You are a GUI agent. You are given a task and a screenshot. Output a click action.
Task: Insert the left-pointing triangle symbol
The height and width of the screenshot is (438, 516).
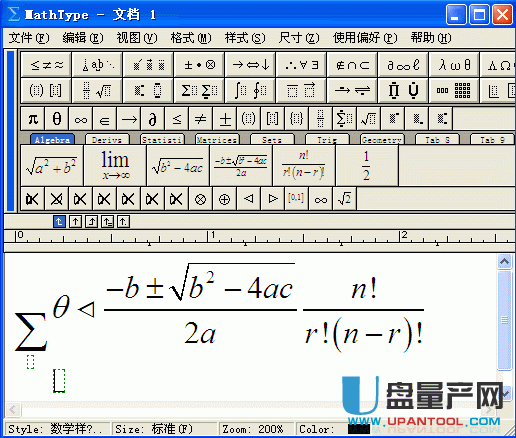coord(248,199)
